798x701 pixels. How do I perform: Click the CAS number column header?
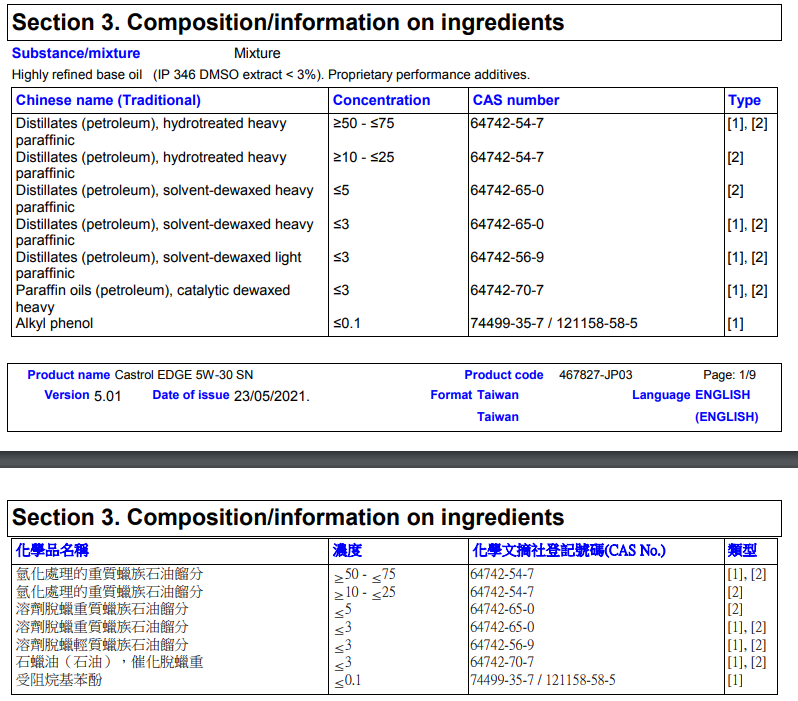[x=515, y=100]
